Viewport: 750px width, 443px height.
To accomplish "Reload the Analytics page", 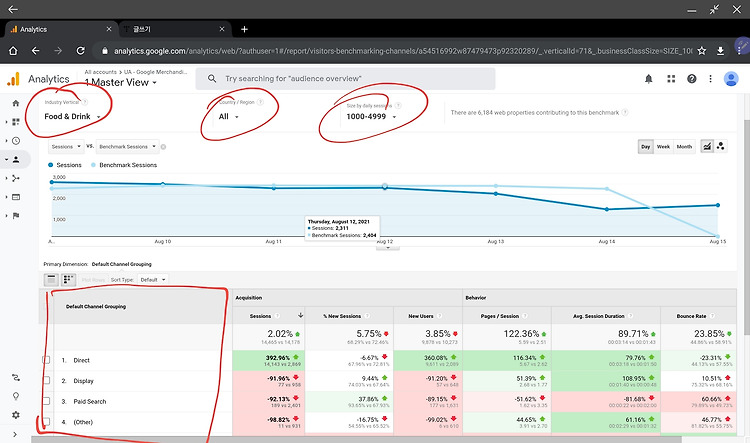I will (x=80, y=51).
